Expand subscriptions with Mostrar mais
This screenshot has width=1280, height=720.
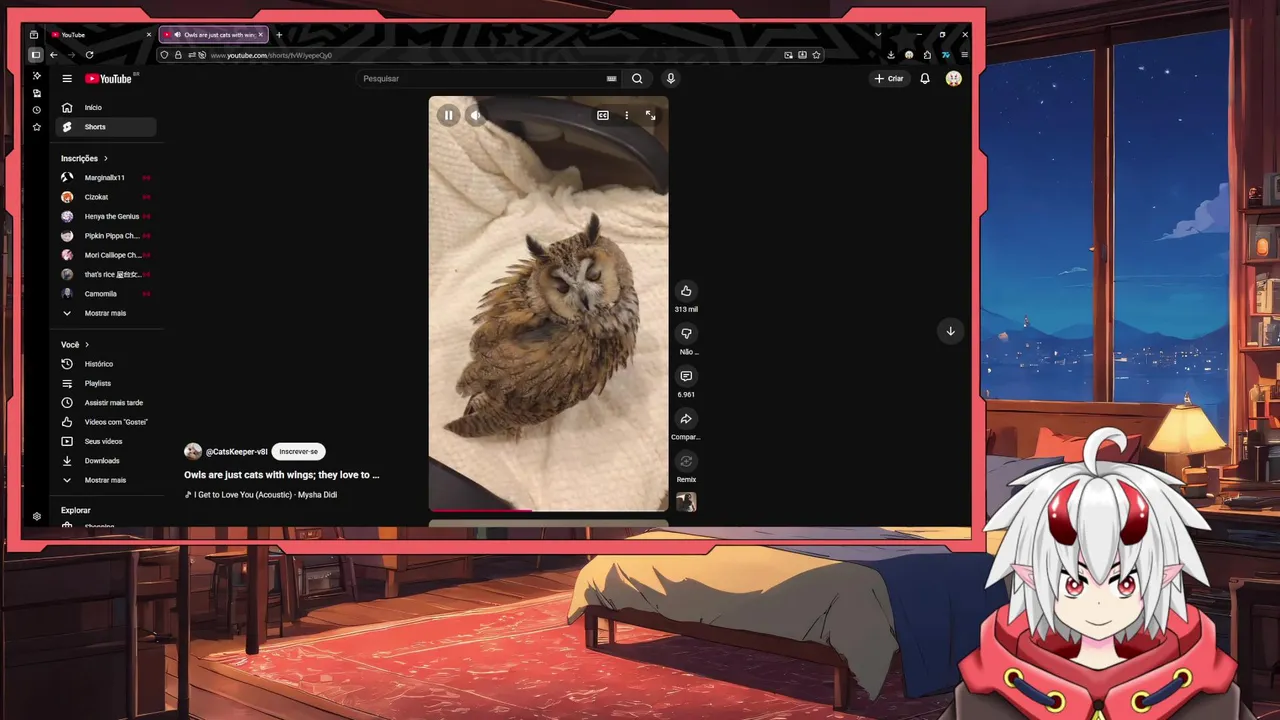(106, 313)
